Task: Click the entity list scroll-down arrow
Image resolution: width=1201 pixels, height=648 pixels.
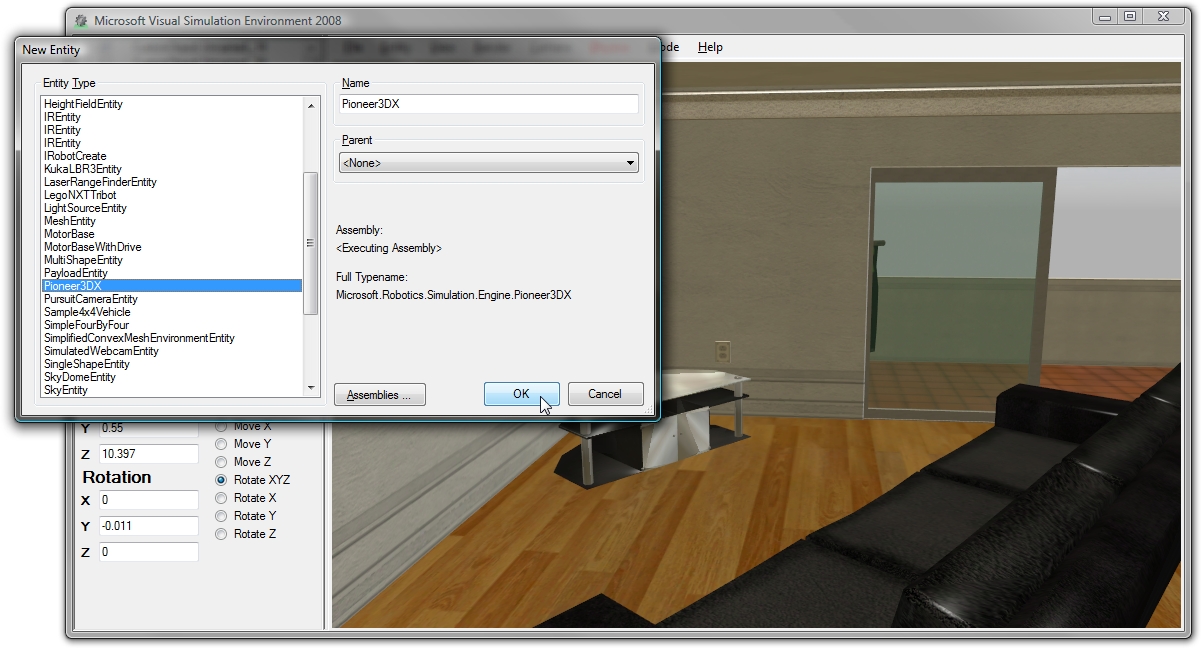Action: coord(310,387)
